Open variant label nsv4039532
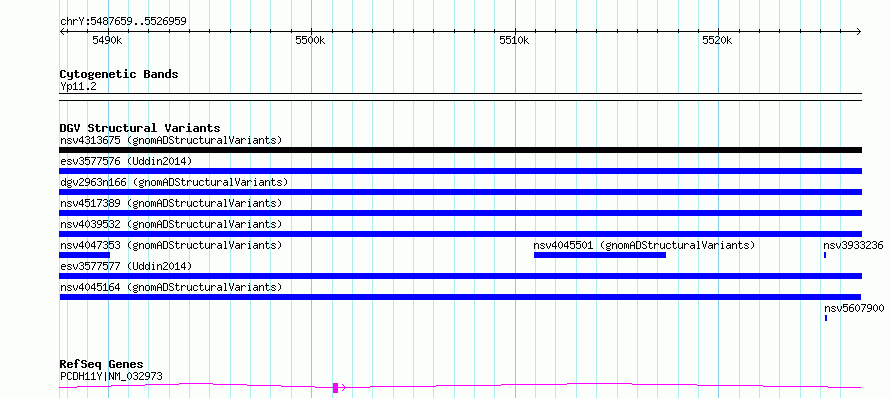Image resolution: width=890 pixels, height=398 pixels. click(171, 224)
